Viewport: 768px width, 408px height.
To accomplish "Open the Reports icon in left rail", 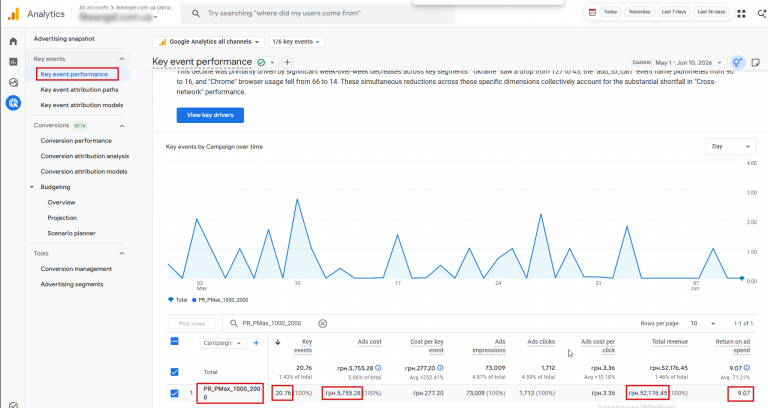I will [x=13, y=62].
